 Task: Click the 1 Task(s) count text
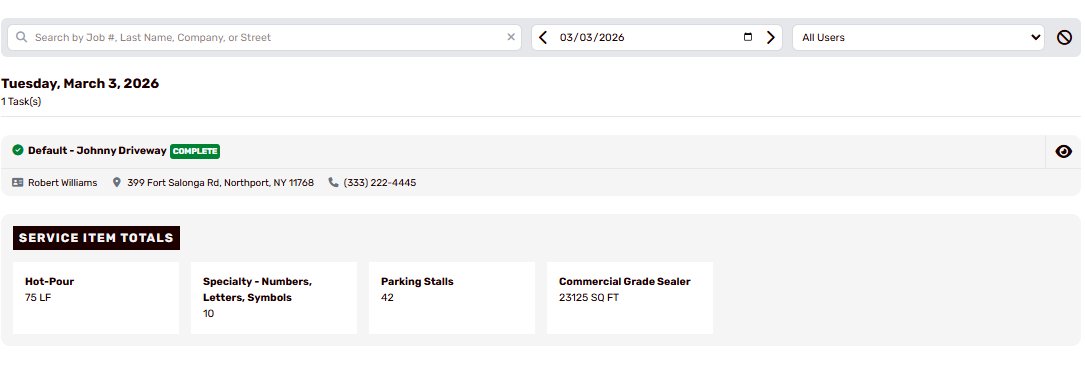(21, 102)
